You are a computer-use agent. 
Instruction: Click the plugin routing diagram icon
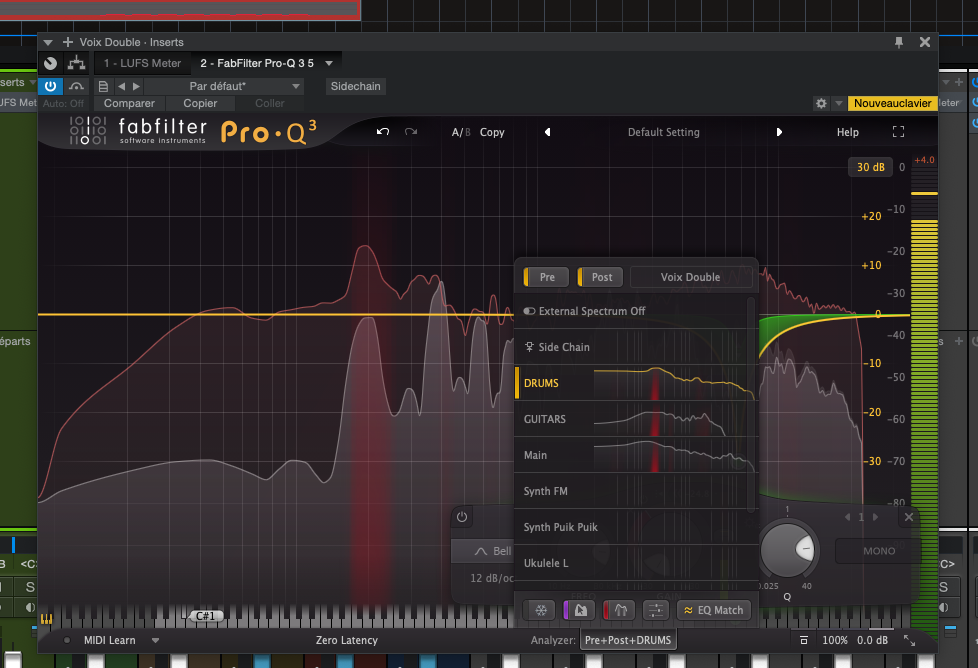pyautogui.click(x=76, y=63)
